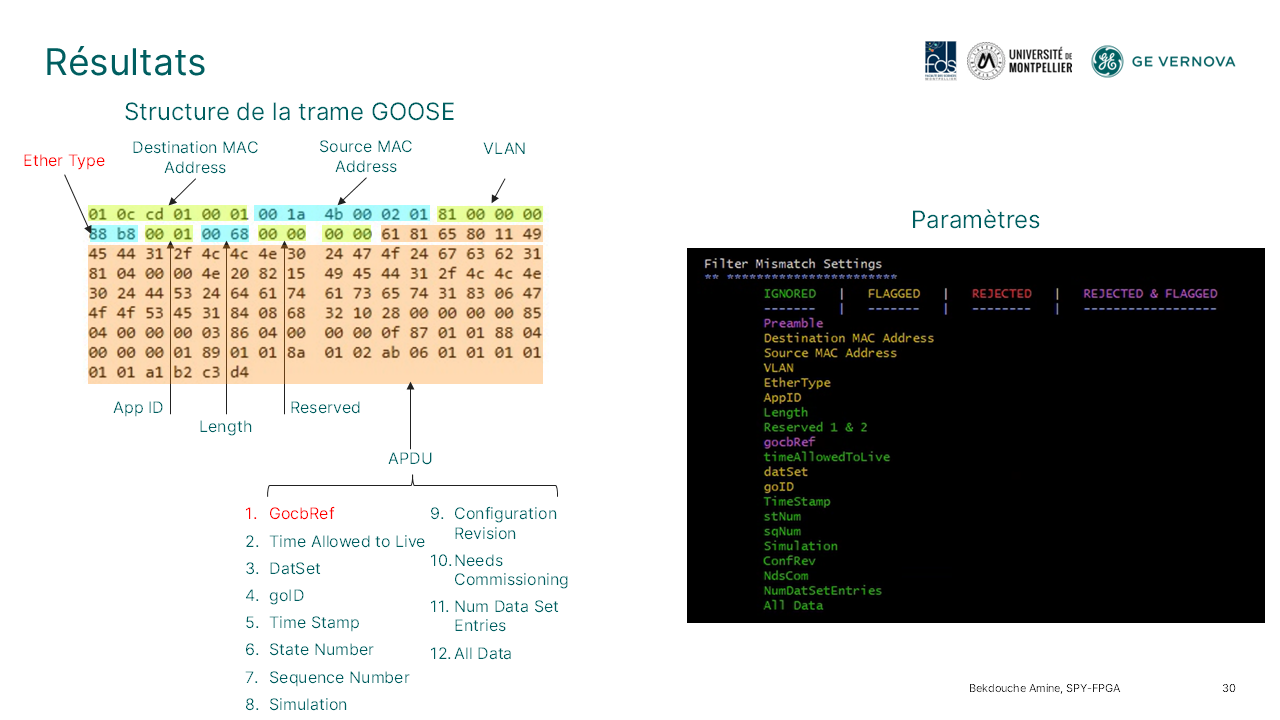Click the Source MAC Address label above hex dump

coord(365,157)
